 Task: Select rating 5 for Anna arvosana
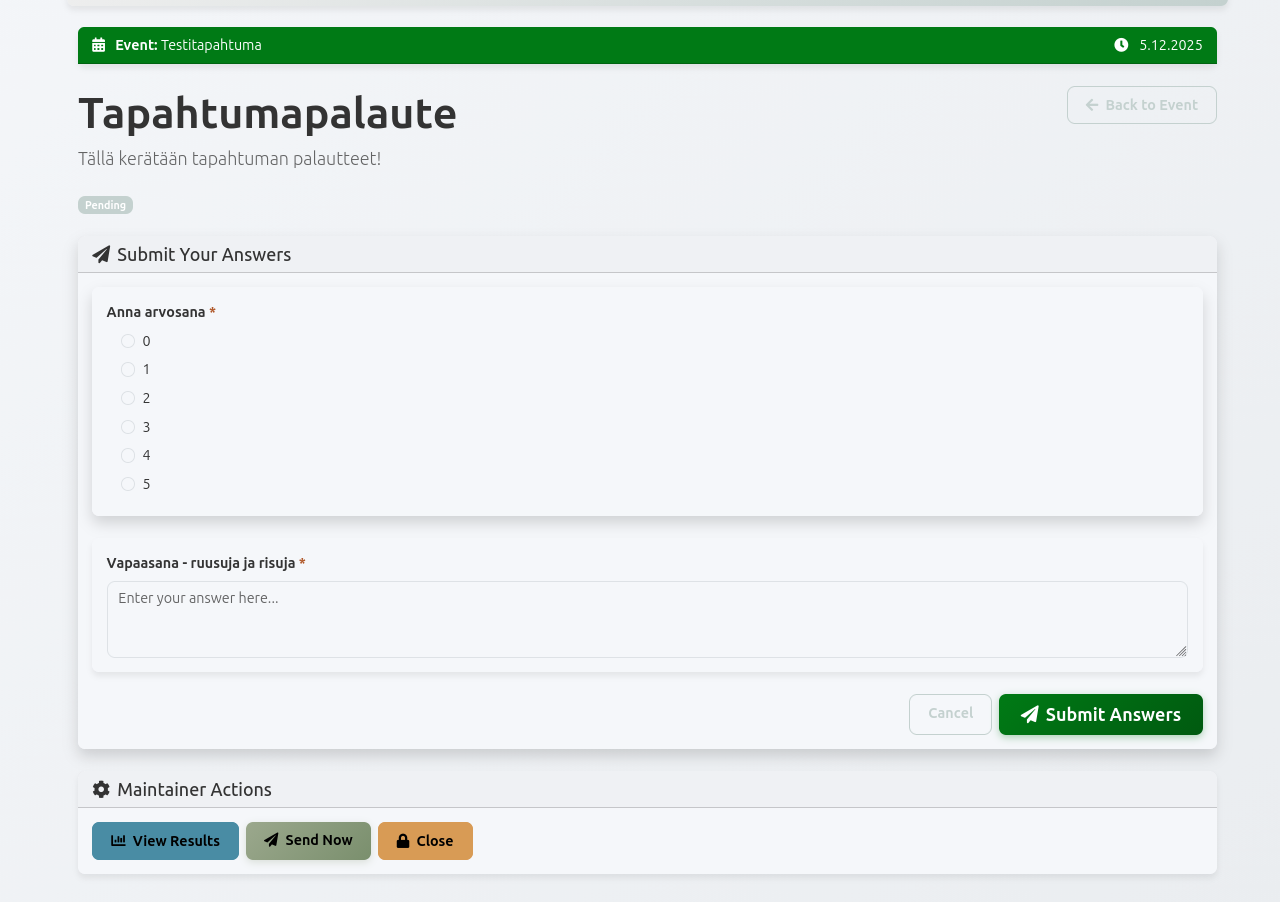point(128,483)
